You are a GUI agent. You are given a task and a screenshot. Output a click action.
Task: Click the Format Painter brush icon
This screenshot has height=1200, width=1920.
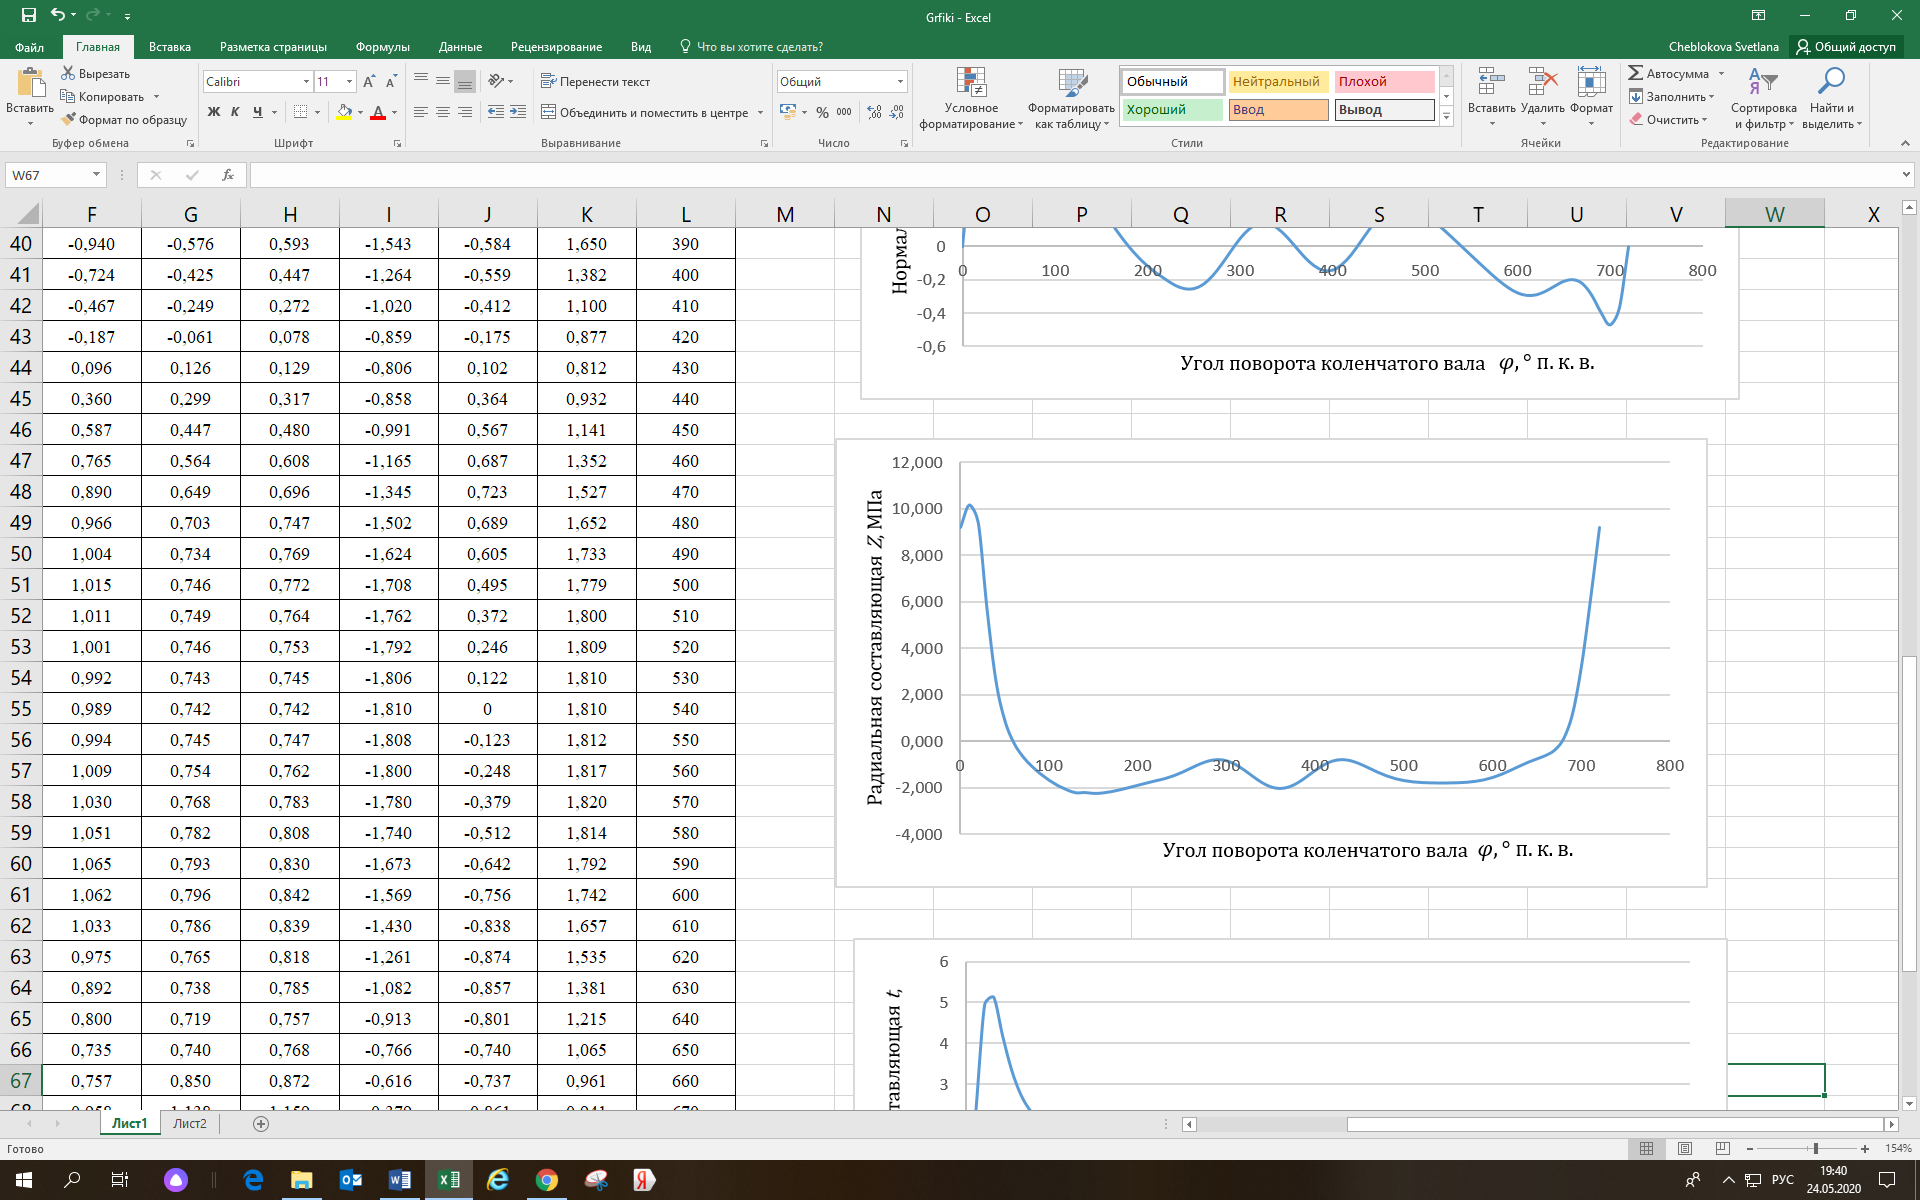click(68, 119)
